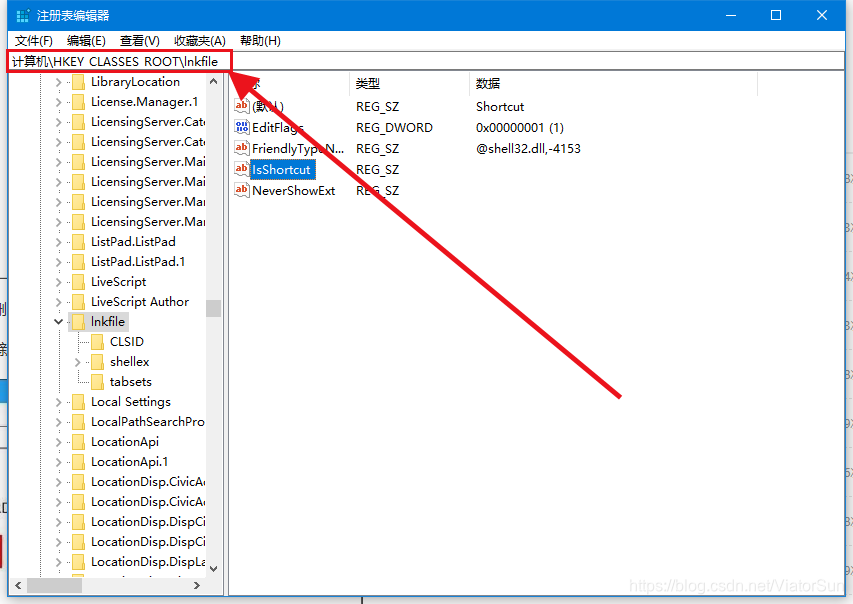Select the IsShortcut string value icon

pos(242,169)
